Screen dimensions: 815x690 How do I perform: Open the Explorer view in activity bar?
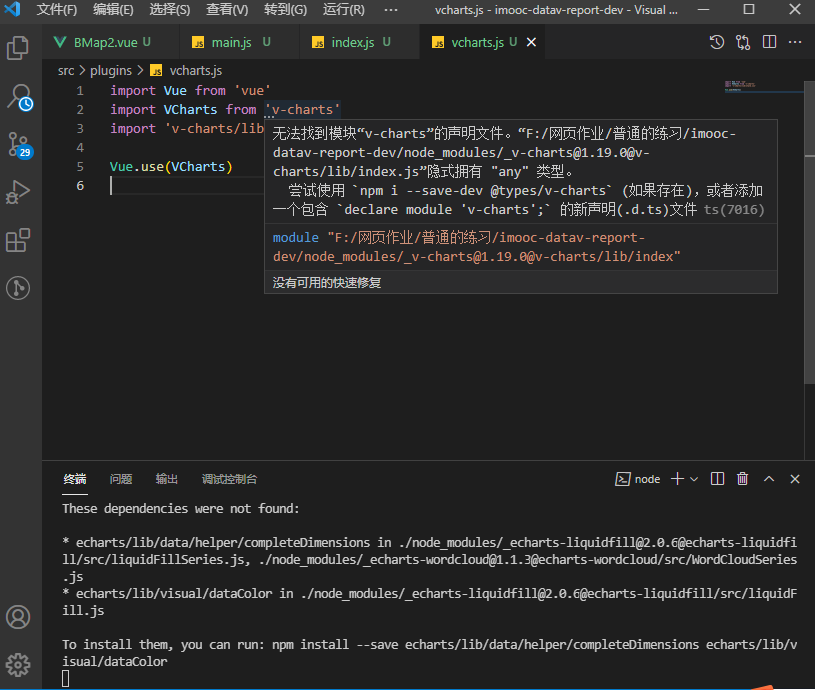17,47
